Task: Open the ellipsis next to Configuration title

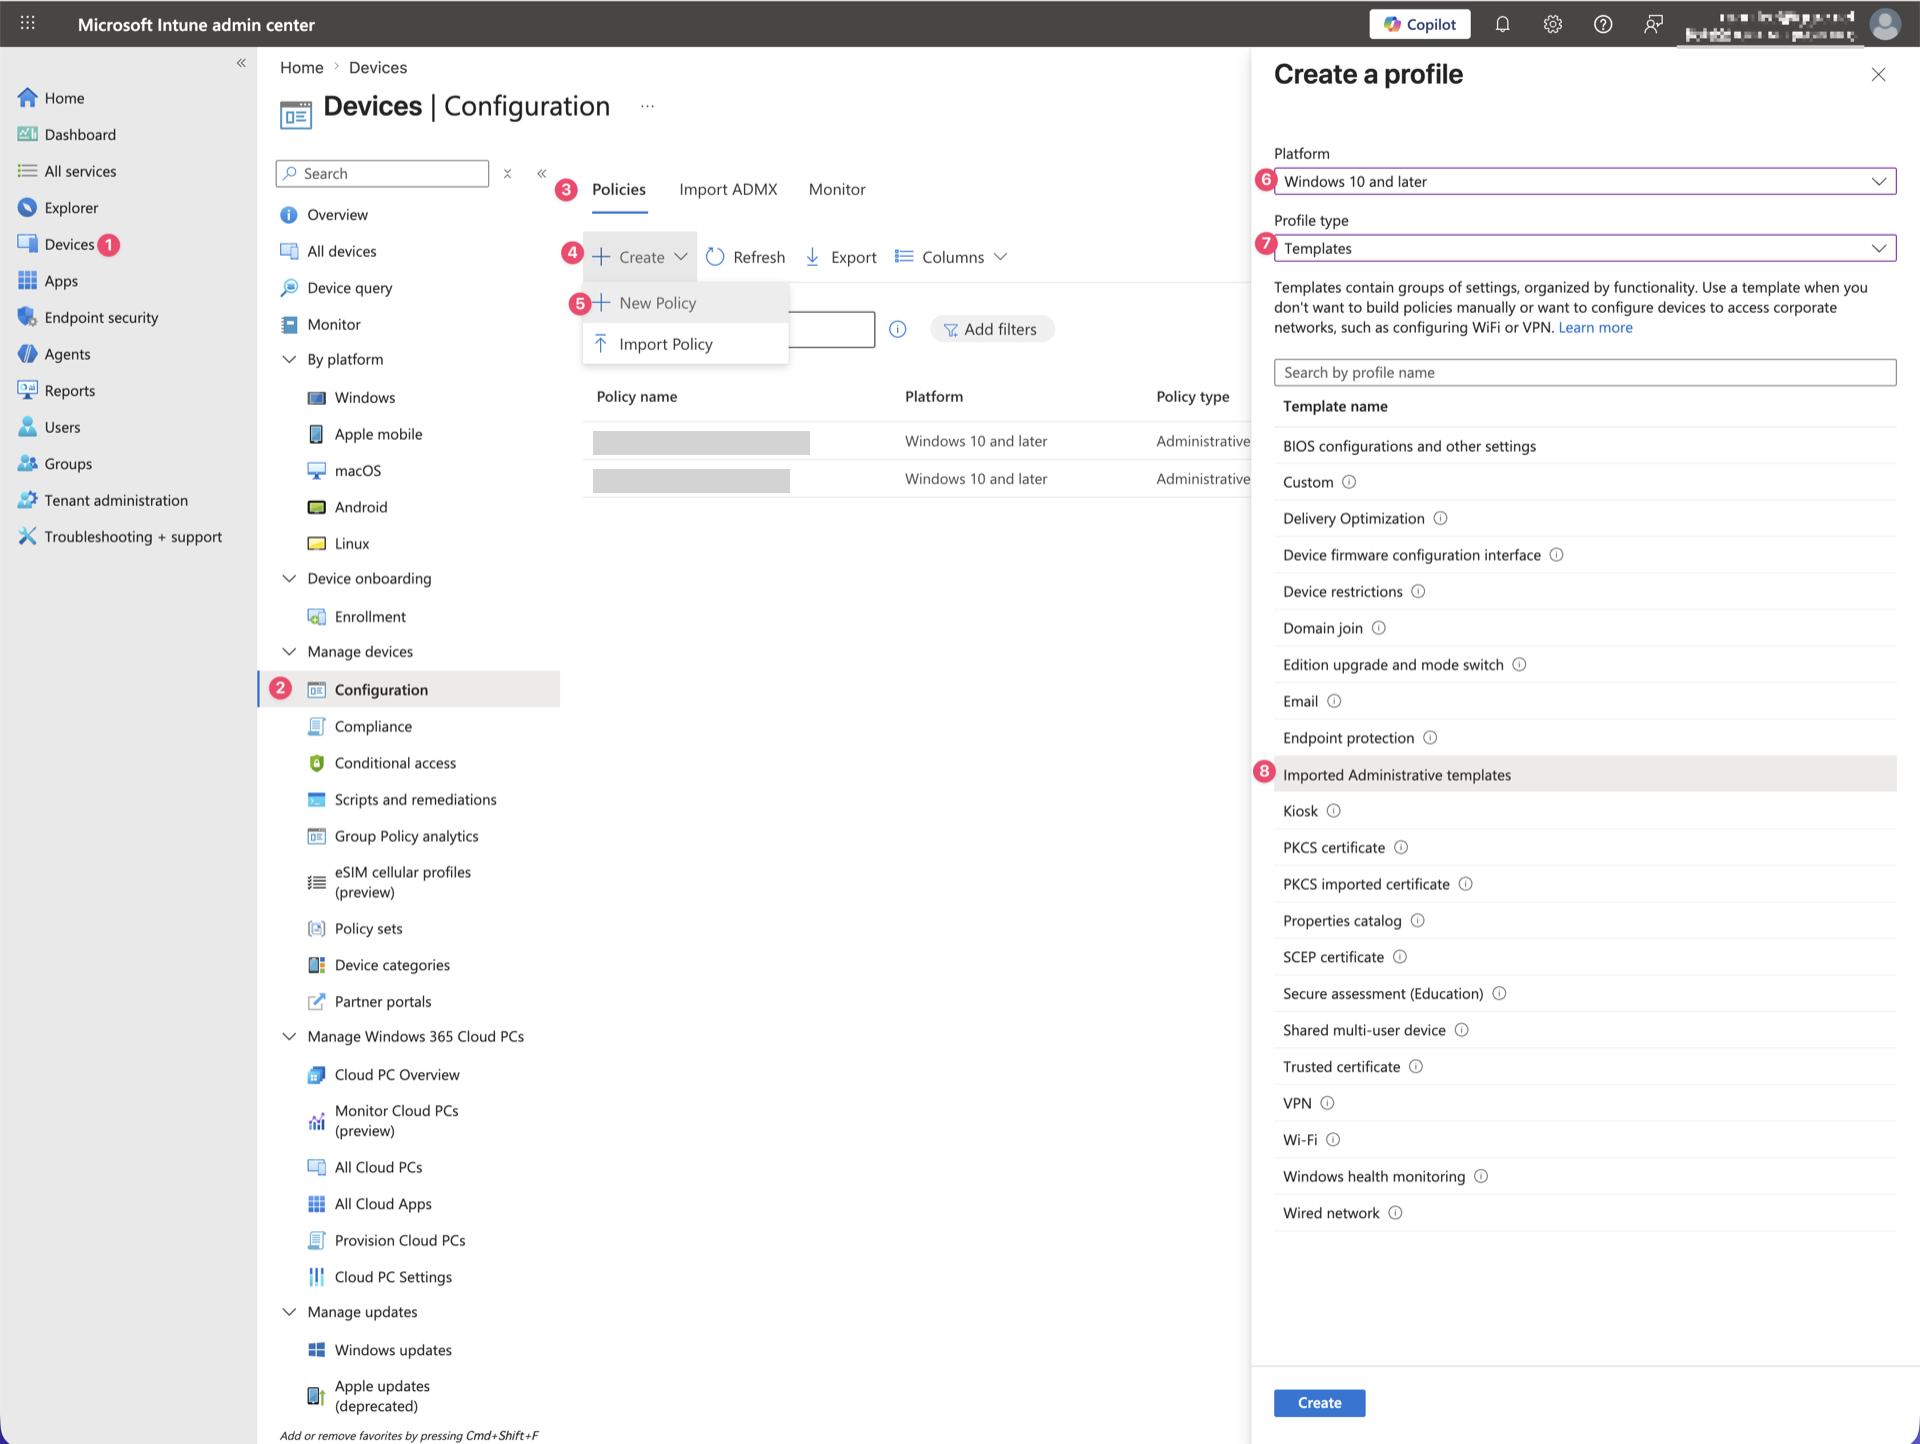Action: (x=647, y=106)
